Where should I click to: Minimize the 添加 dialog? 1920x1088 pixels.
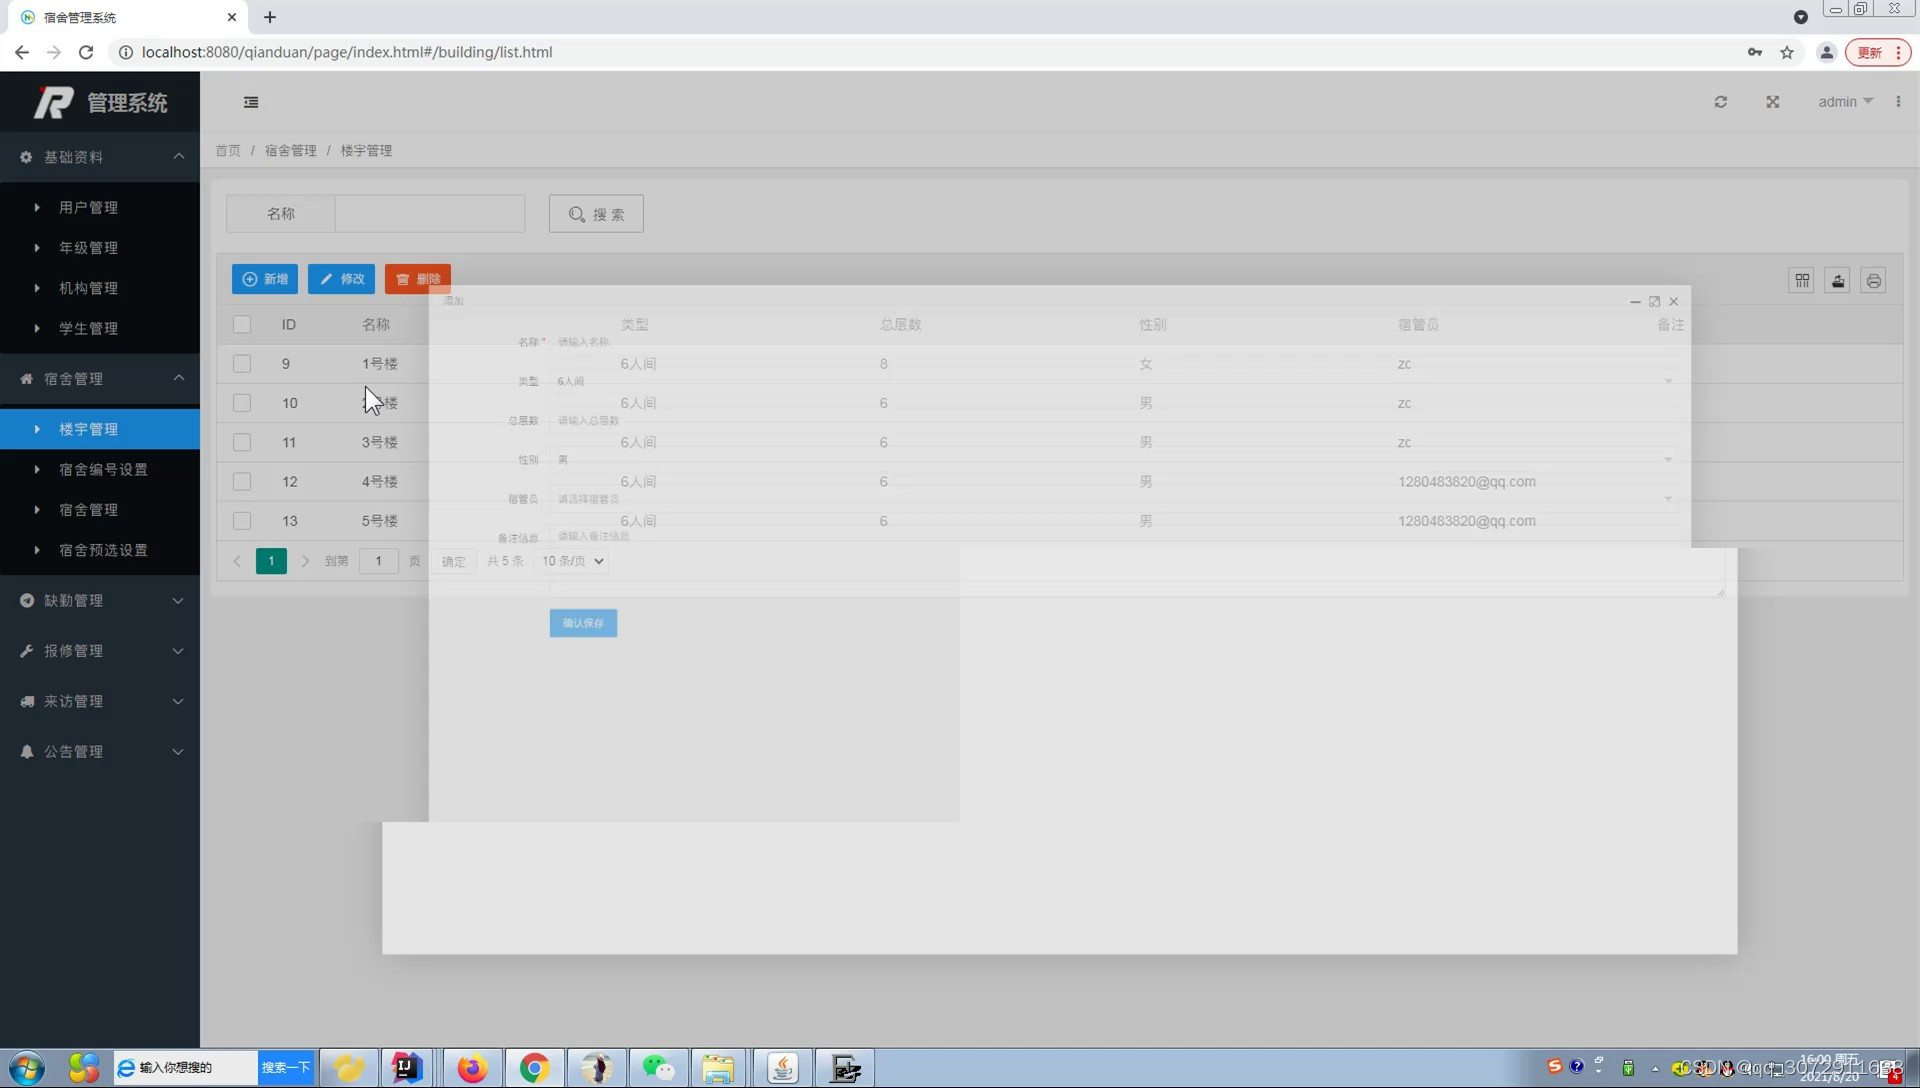tap(1635, 301)
